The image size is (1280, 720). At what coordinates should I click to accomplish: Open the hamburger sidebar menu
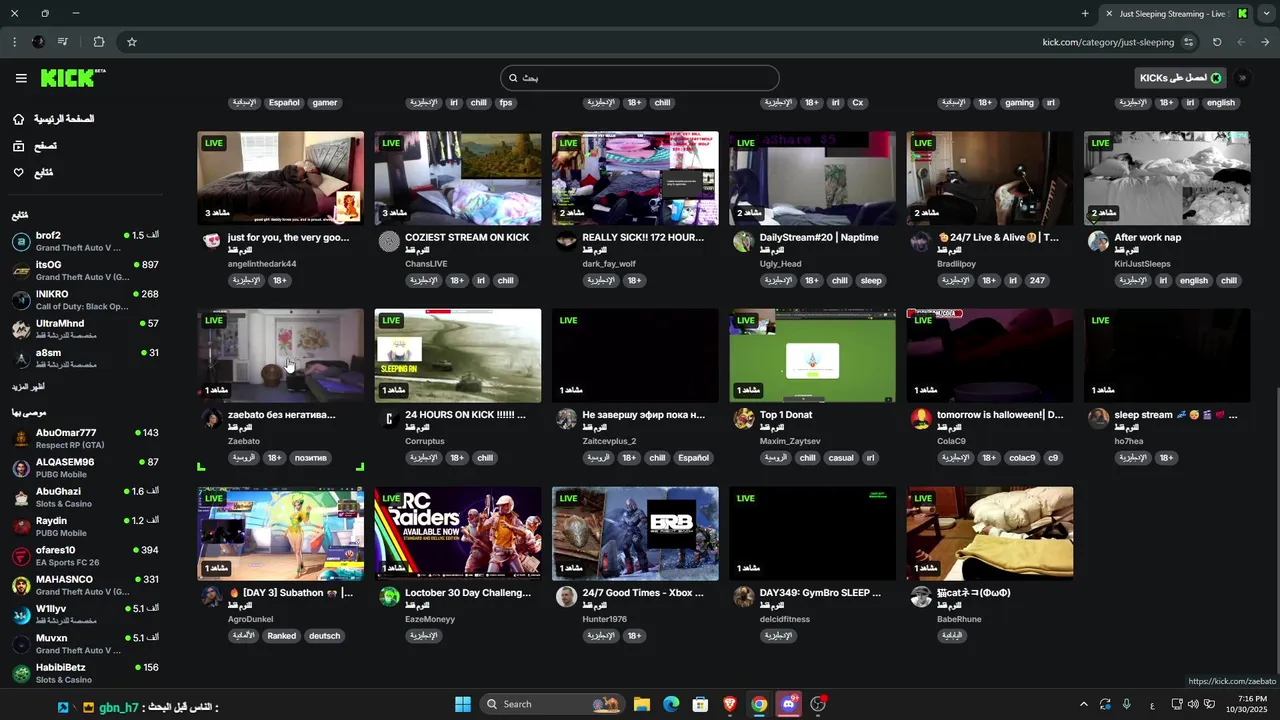pyautogui.click(x=21, y=78)
